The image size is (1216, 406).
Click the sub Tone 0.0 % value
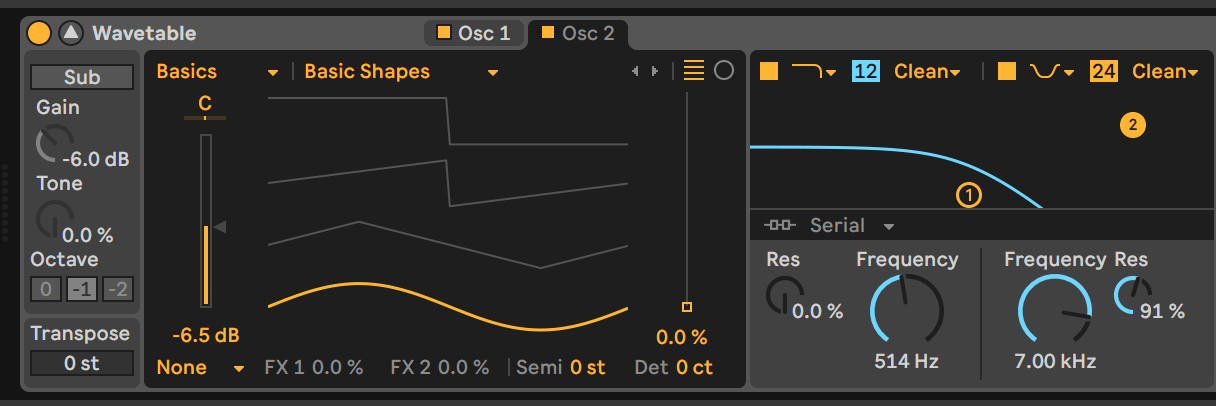click(87, 236)
